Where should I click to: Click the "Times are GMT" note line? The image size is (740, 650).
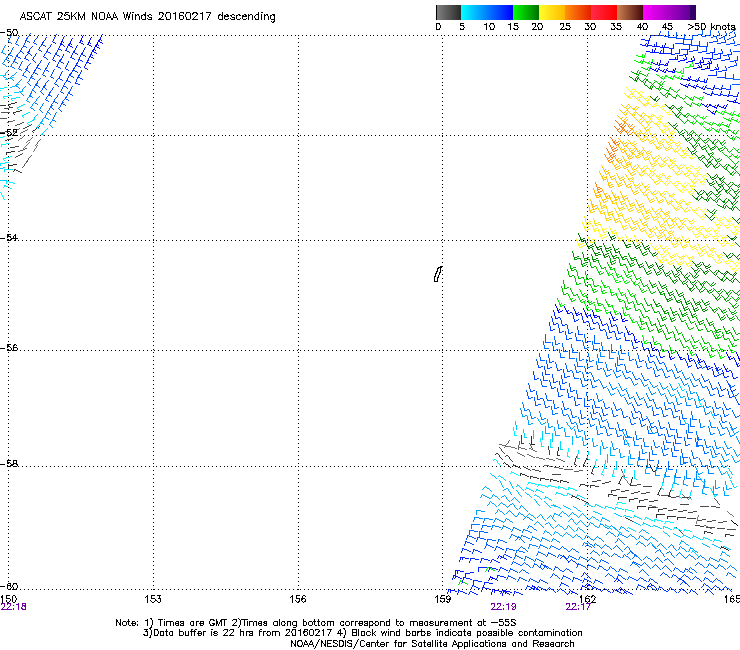(316, 623)
